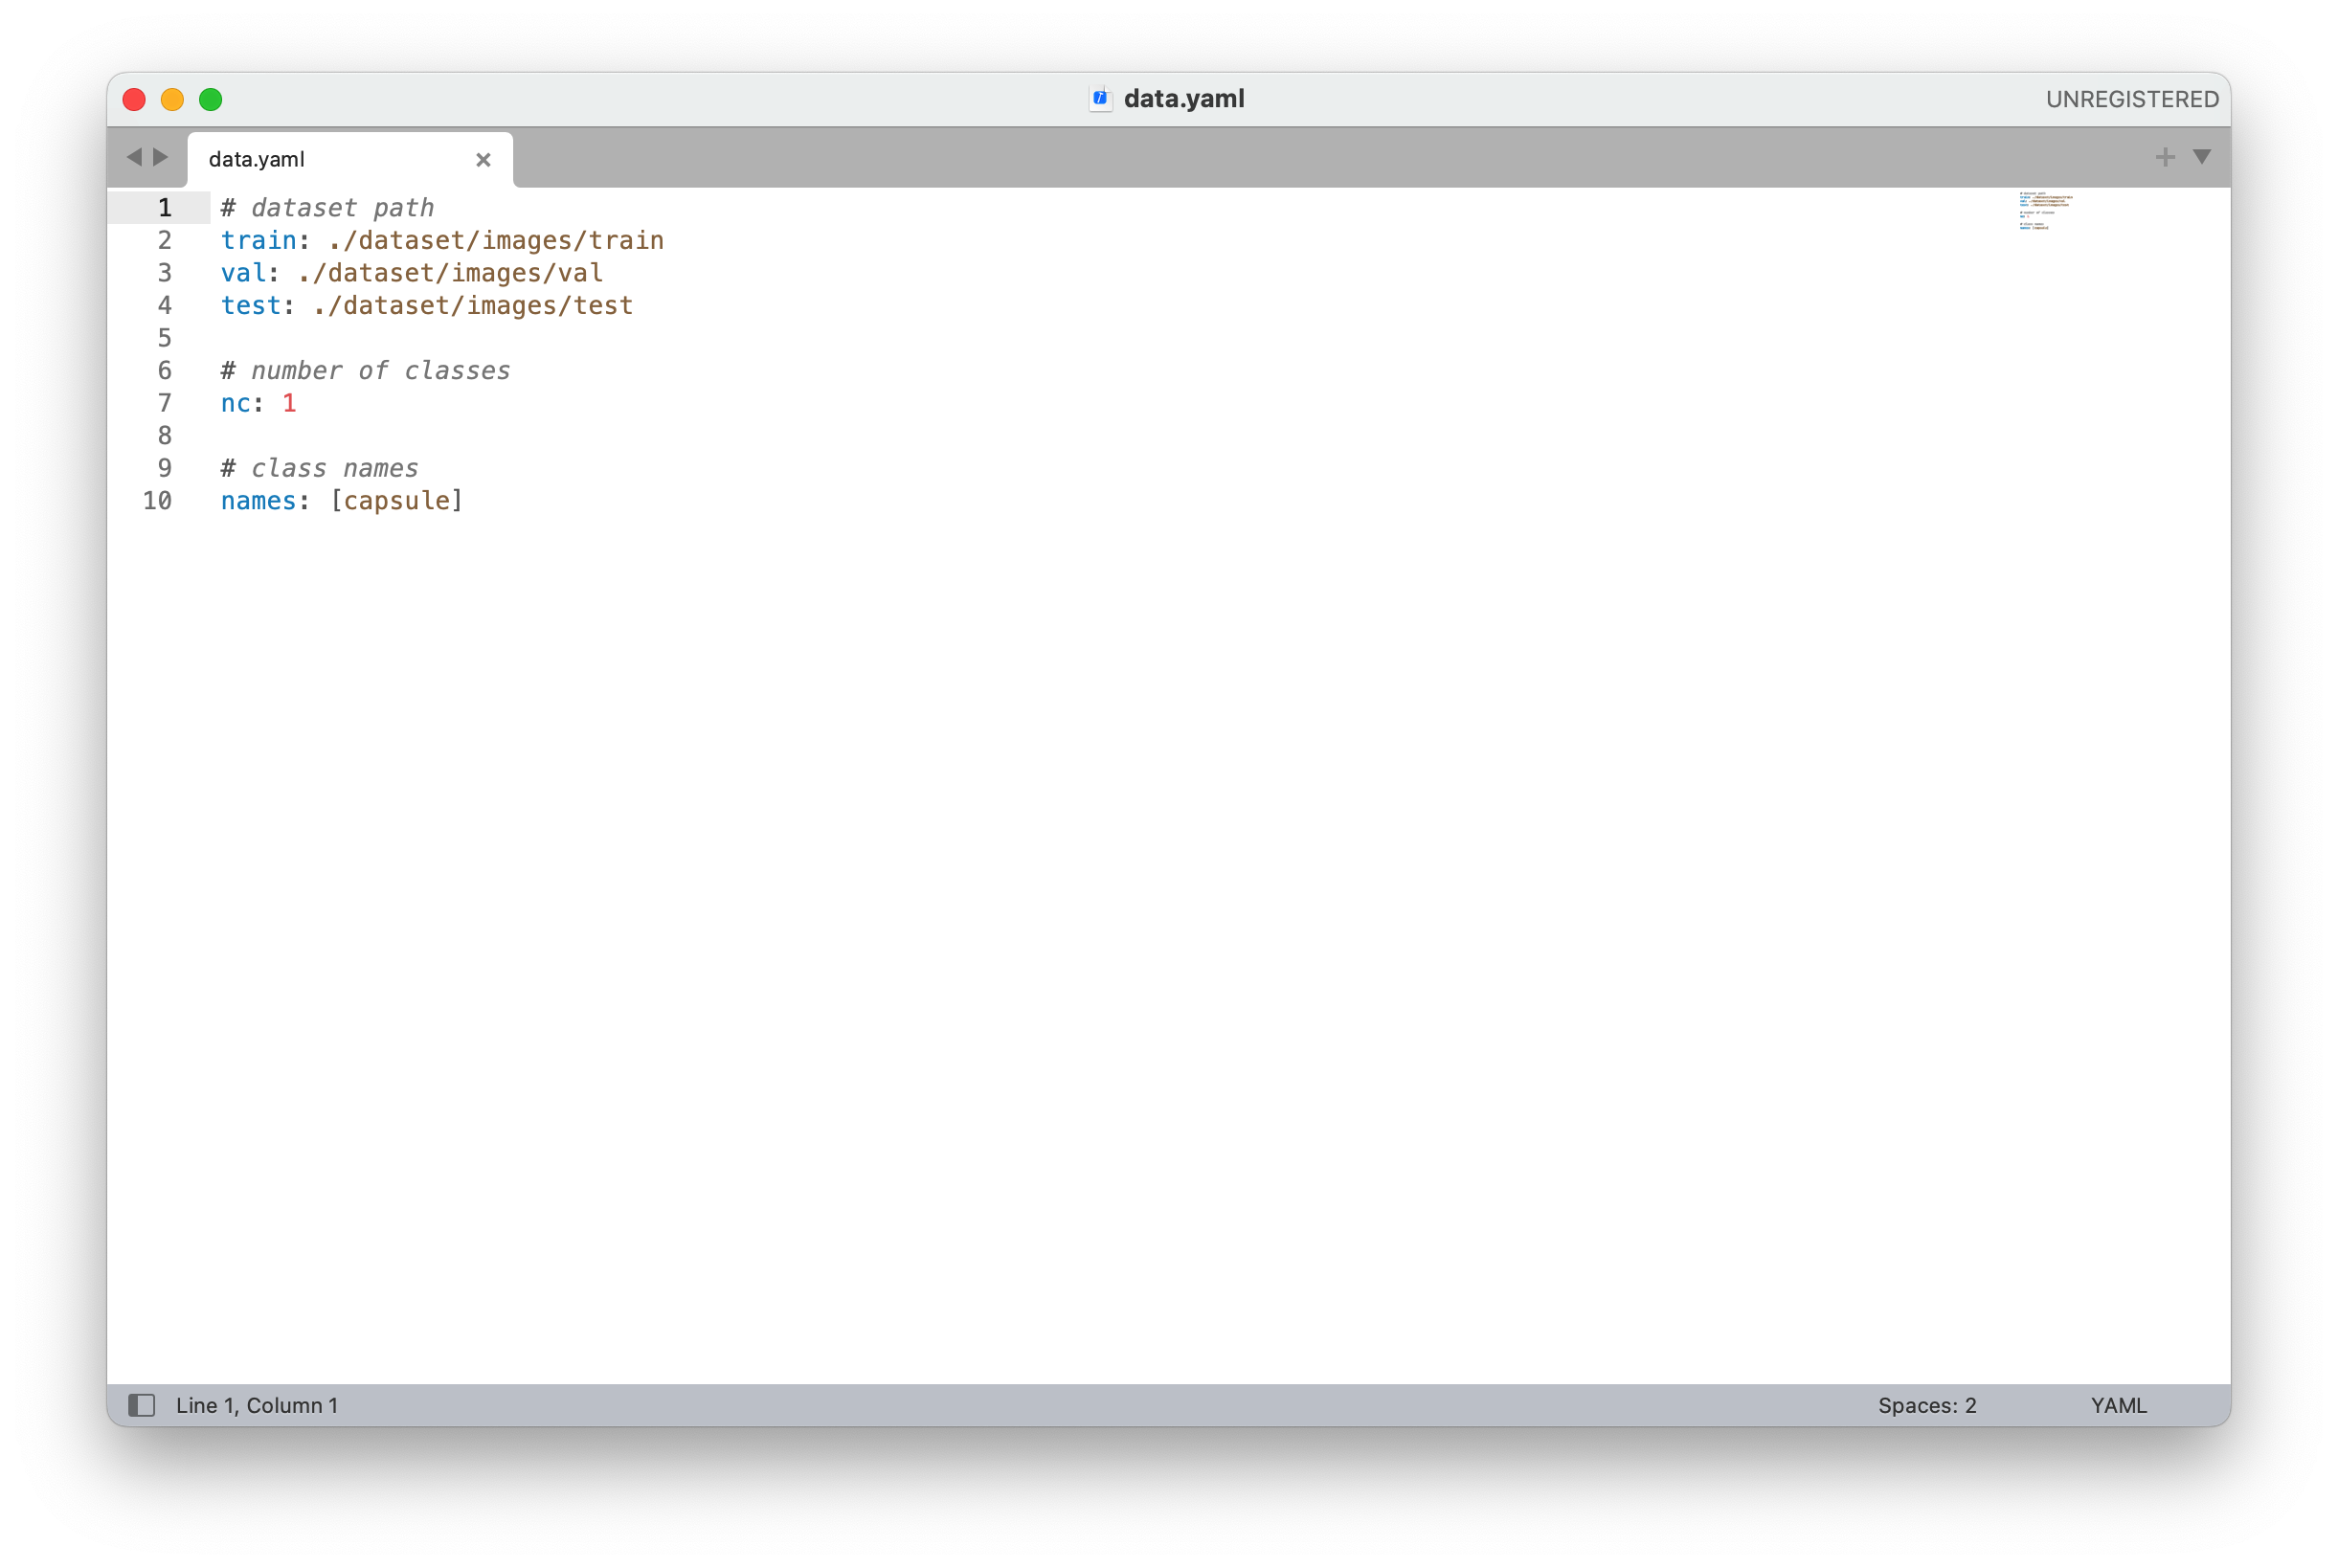
Task: Close the data.yaml tab
Action: (x=483, y=160)
